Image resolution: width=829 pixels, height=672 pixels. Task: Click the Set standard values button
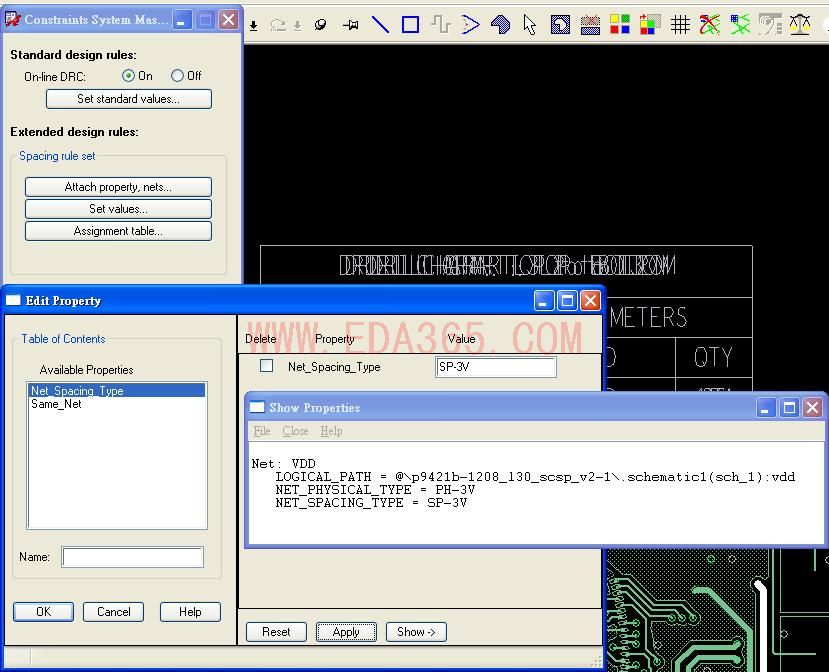[x=128, y=99]
